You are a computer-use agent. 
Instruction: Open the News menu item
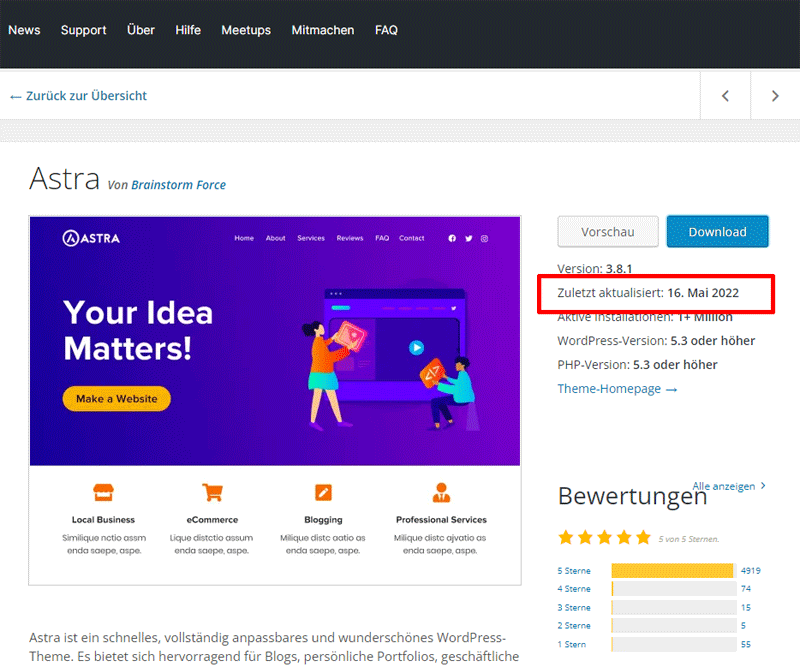pyautogui.click(x=24, y=30)
